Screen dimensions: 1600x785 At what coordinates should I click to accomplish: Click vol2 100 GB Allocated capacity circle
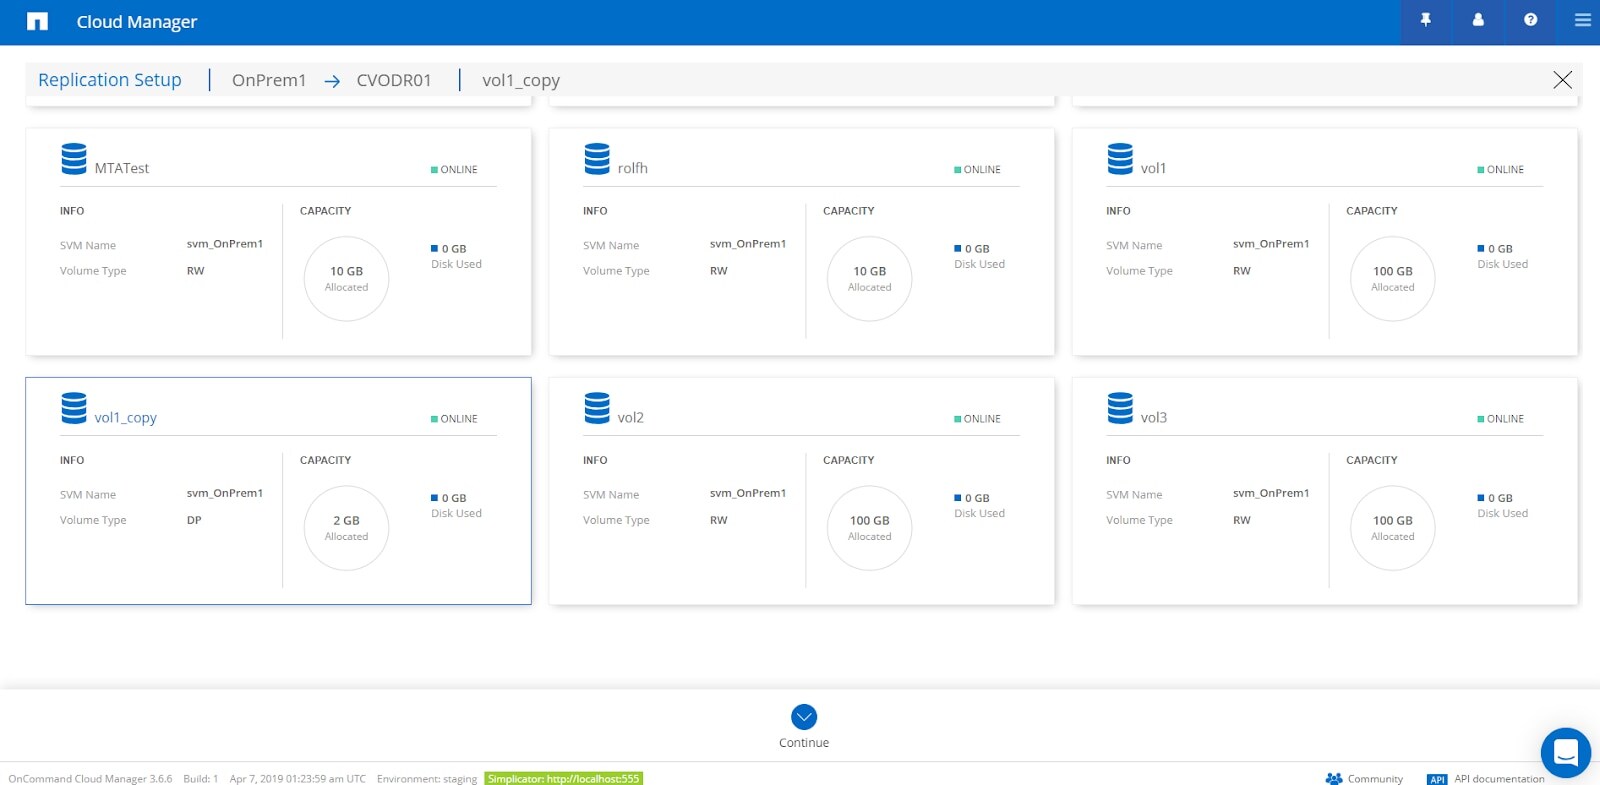coord(870,528)
